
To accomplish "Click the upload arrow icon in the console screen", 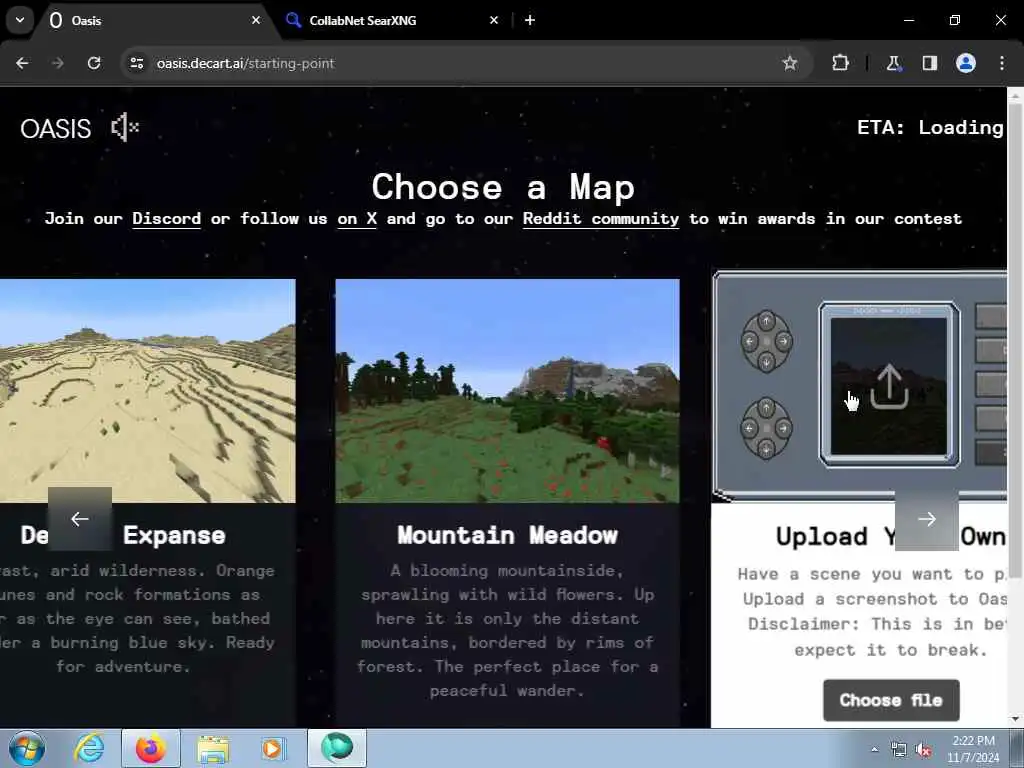I will click(889, 387).
